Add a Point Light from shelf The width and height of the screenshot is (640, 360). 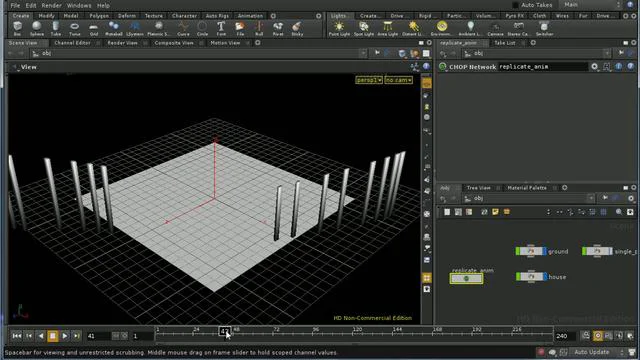tap(339, 29)
